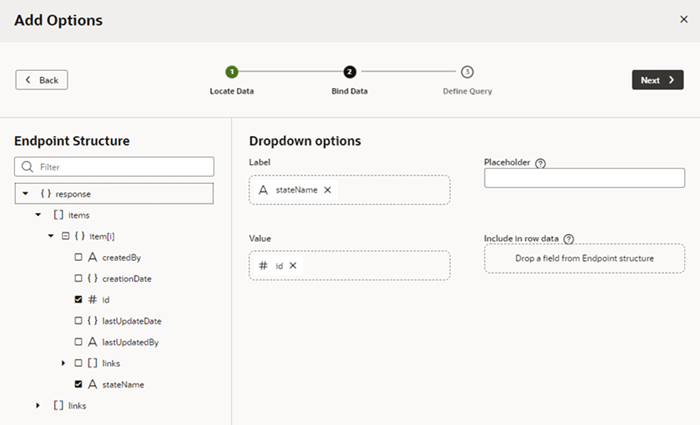This screenshot has height=425, width=700.
Task: Open help for Placeholder
Action: [x=540, y=163]
